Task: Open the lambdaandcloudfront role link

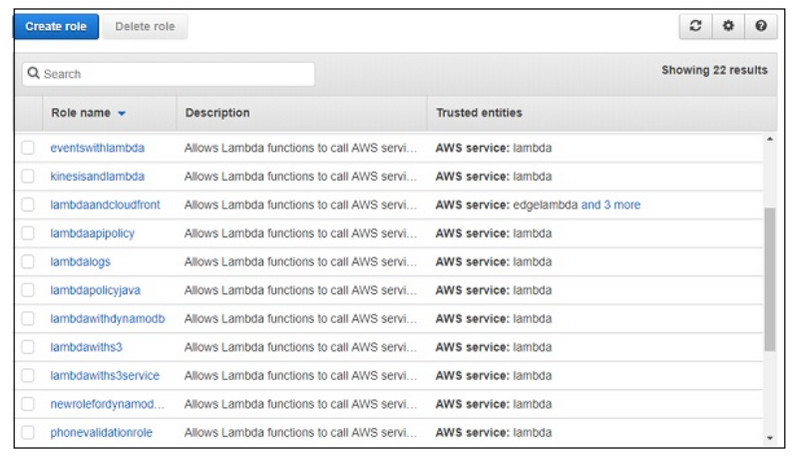Action: pos(105,205)
